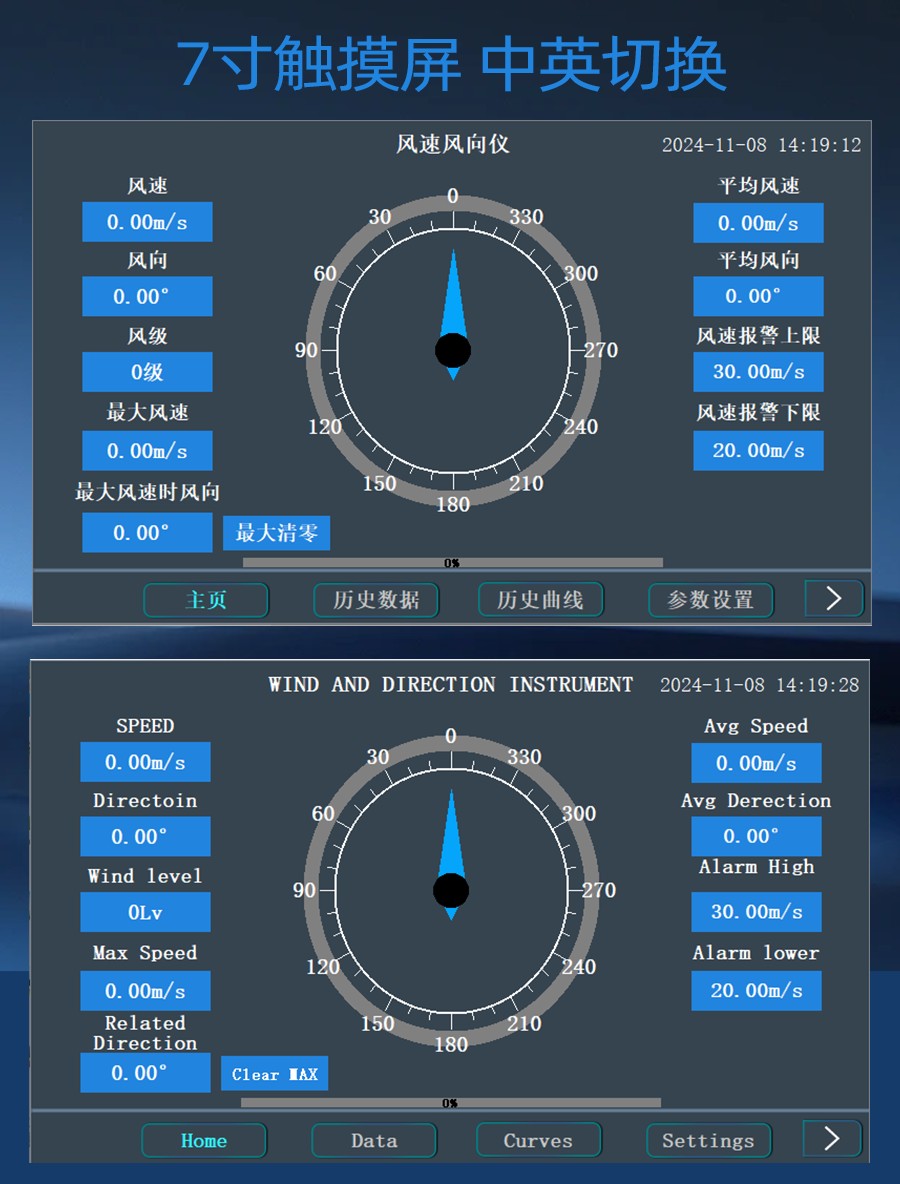The height and width of the screenshot is (1184, 900).
Task: Select the Max Speed value field
Action: [146, 991]
